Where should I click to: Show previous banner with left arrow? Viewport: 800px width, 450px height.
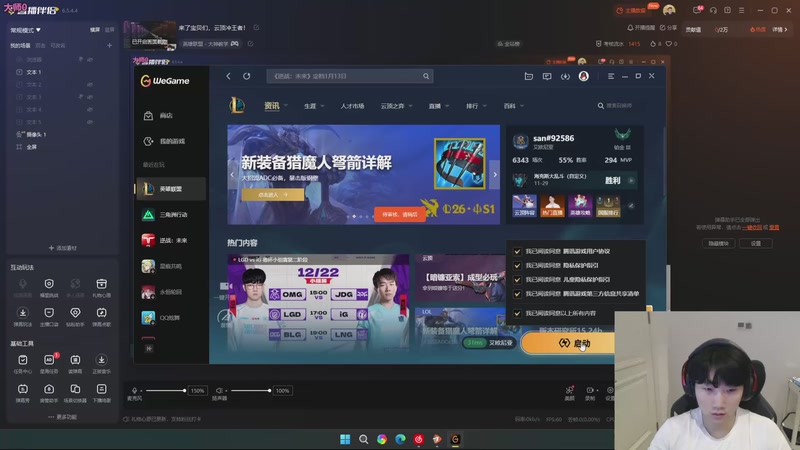pyautogui.click(x=232, y=174)
